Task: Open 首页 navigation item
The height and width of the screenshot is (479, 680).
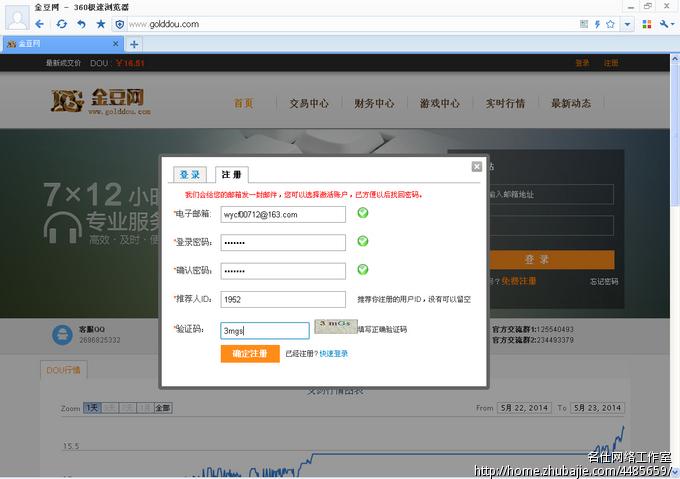Action: (243, 103)
